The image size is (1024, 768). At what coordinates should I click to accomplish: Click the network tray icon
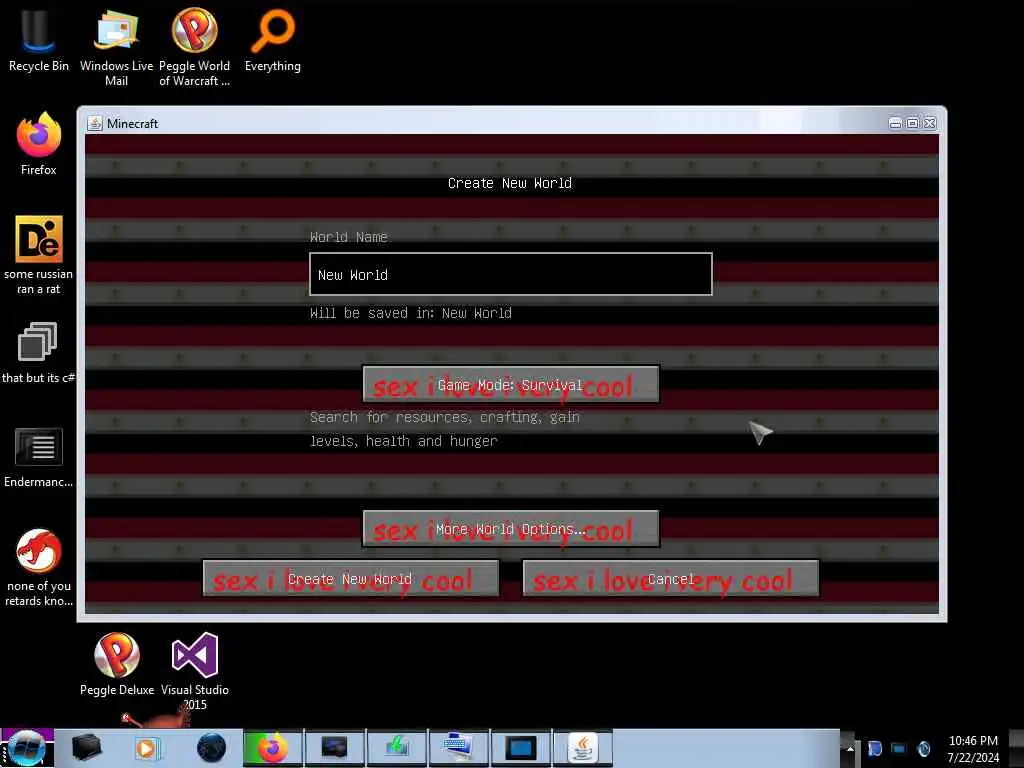click(x=899, y=749)
